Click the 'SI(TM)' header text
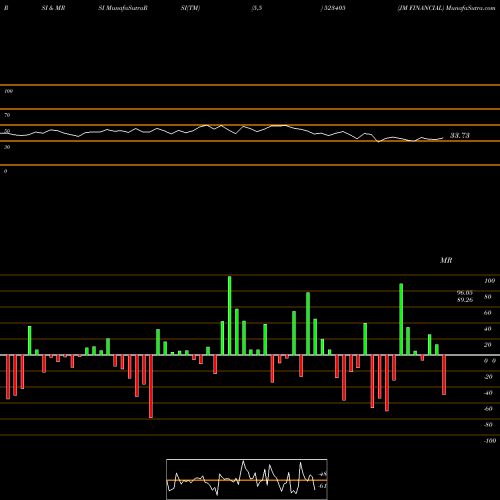Viewport: 500px width, 500px height. point(190,8)
